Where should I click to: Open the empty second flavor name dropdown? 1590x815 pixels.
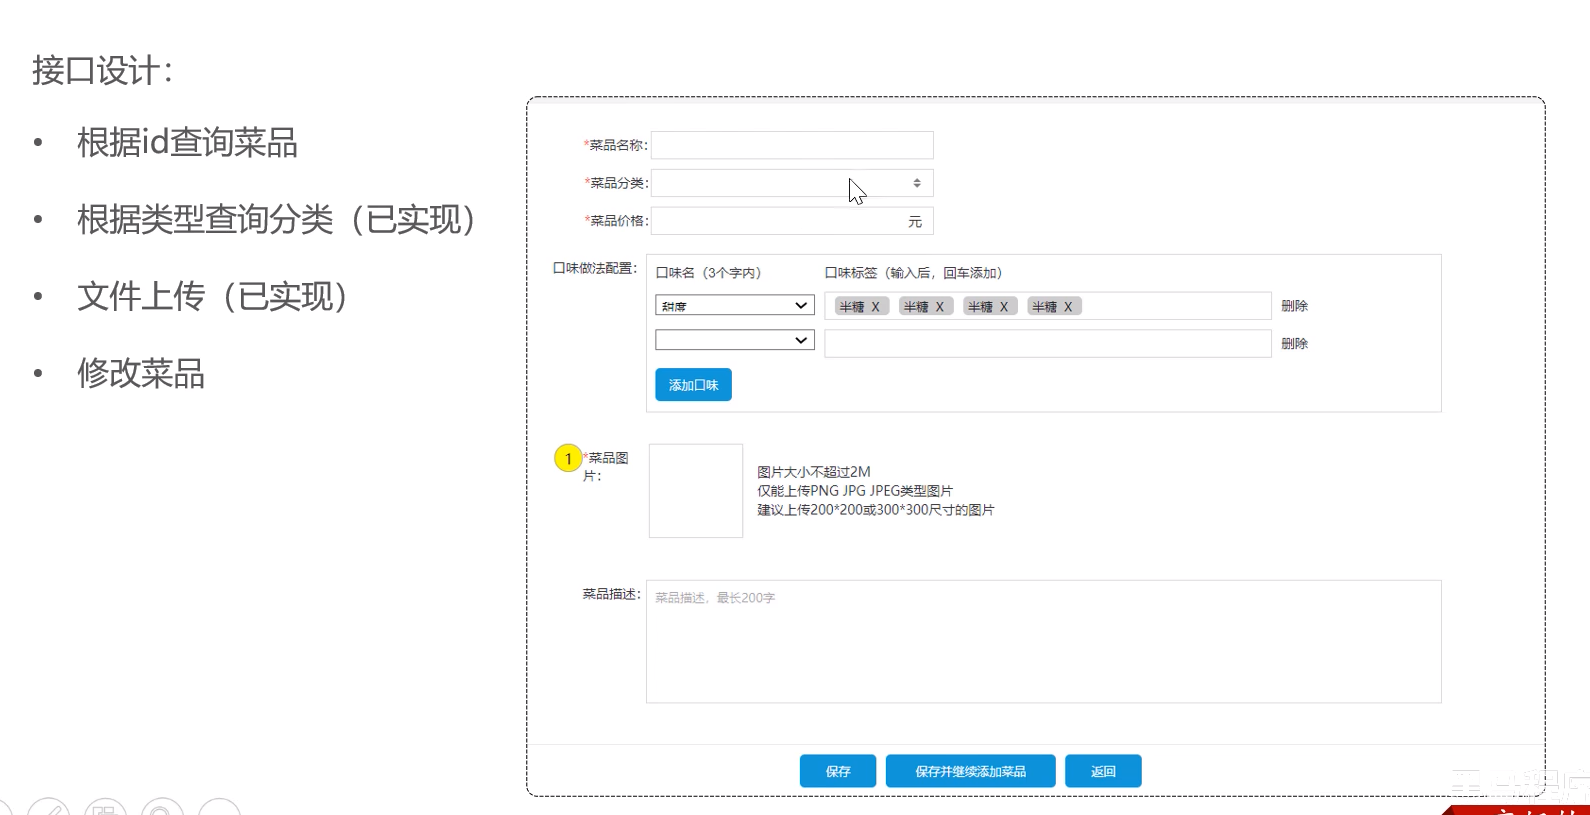coord(734,341)
